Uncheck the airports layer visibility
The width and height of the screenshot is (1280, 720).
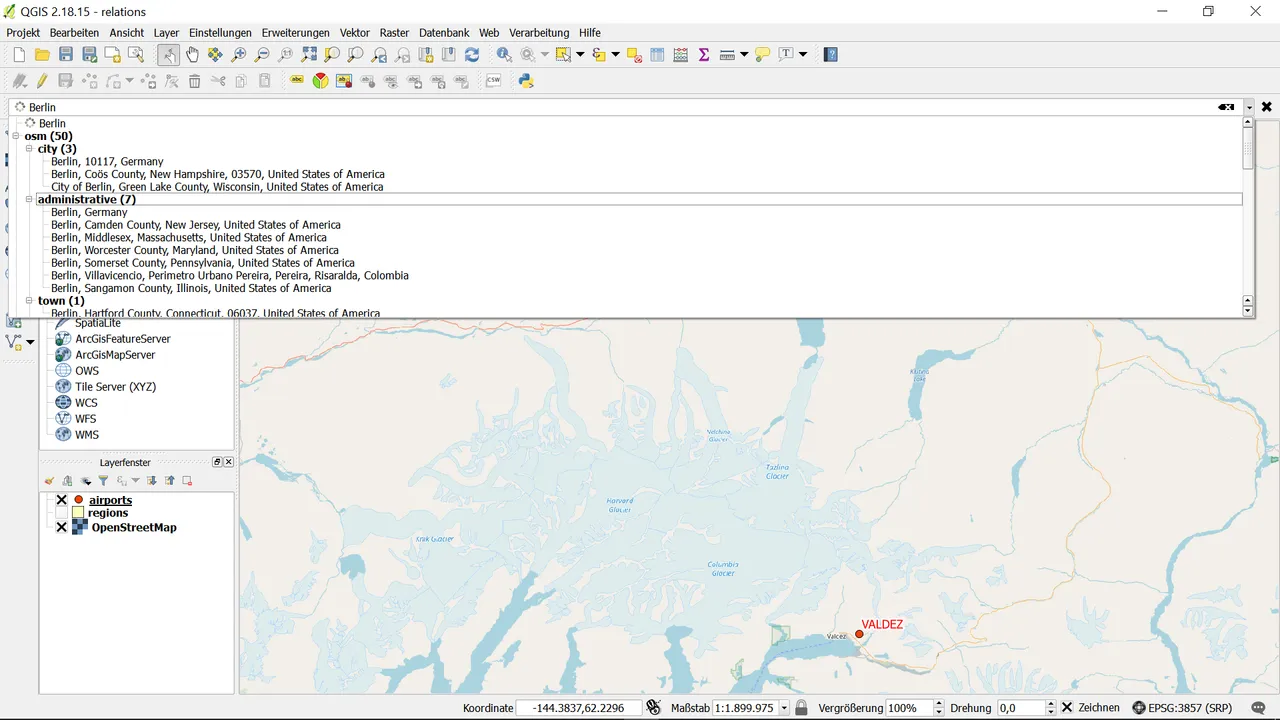pyautogui.click(x=62, y=500)
